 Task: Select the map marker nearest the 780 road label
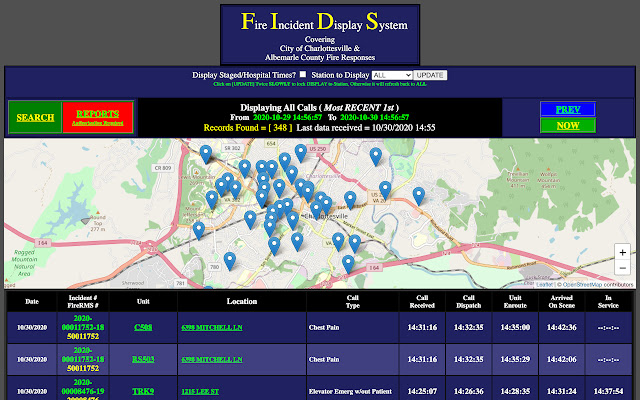tap(230, 260)
